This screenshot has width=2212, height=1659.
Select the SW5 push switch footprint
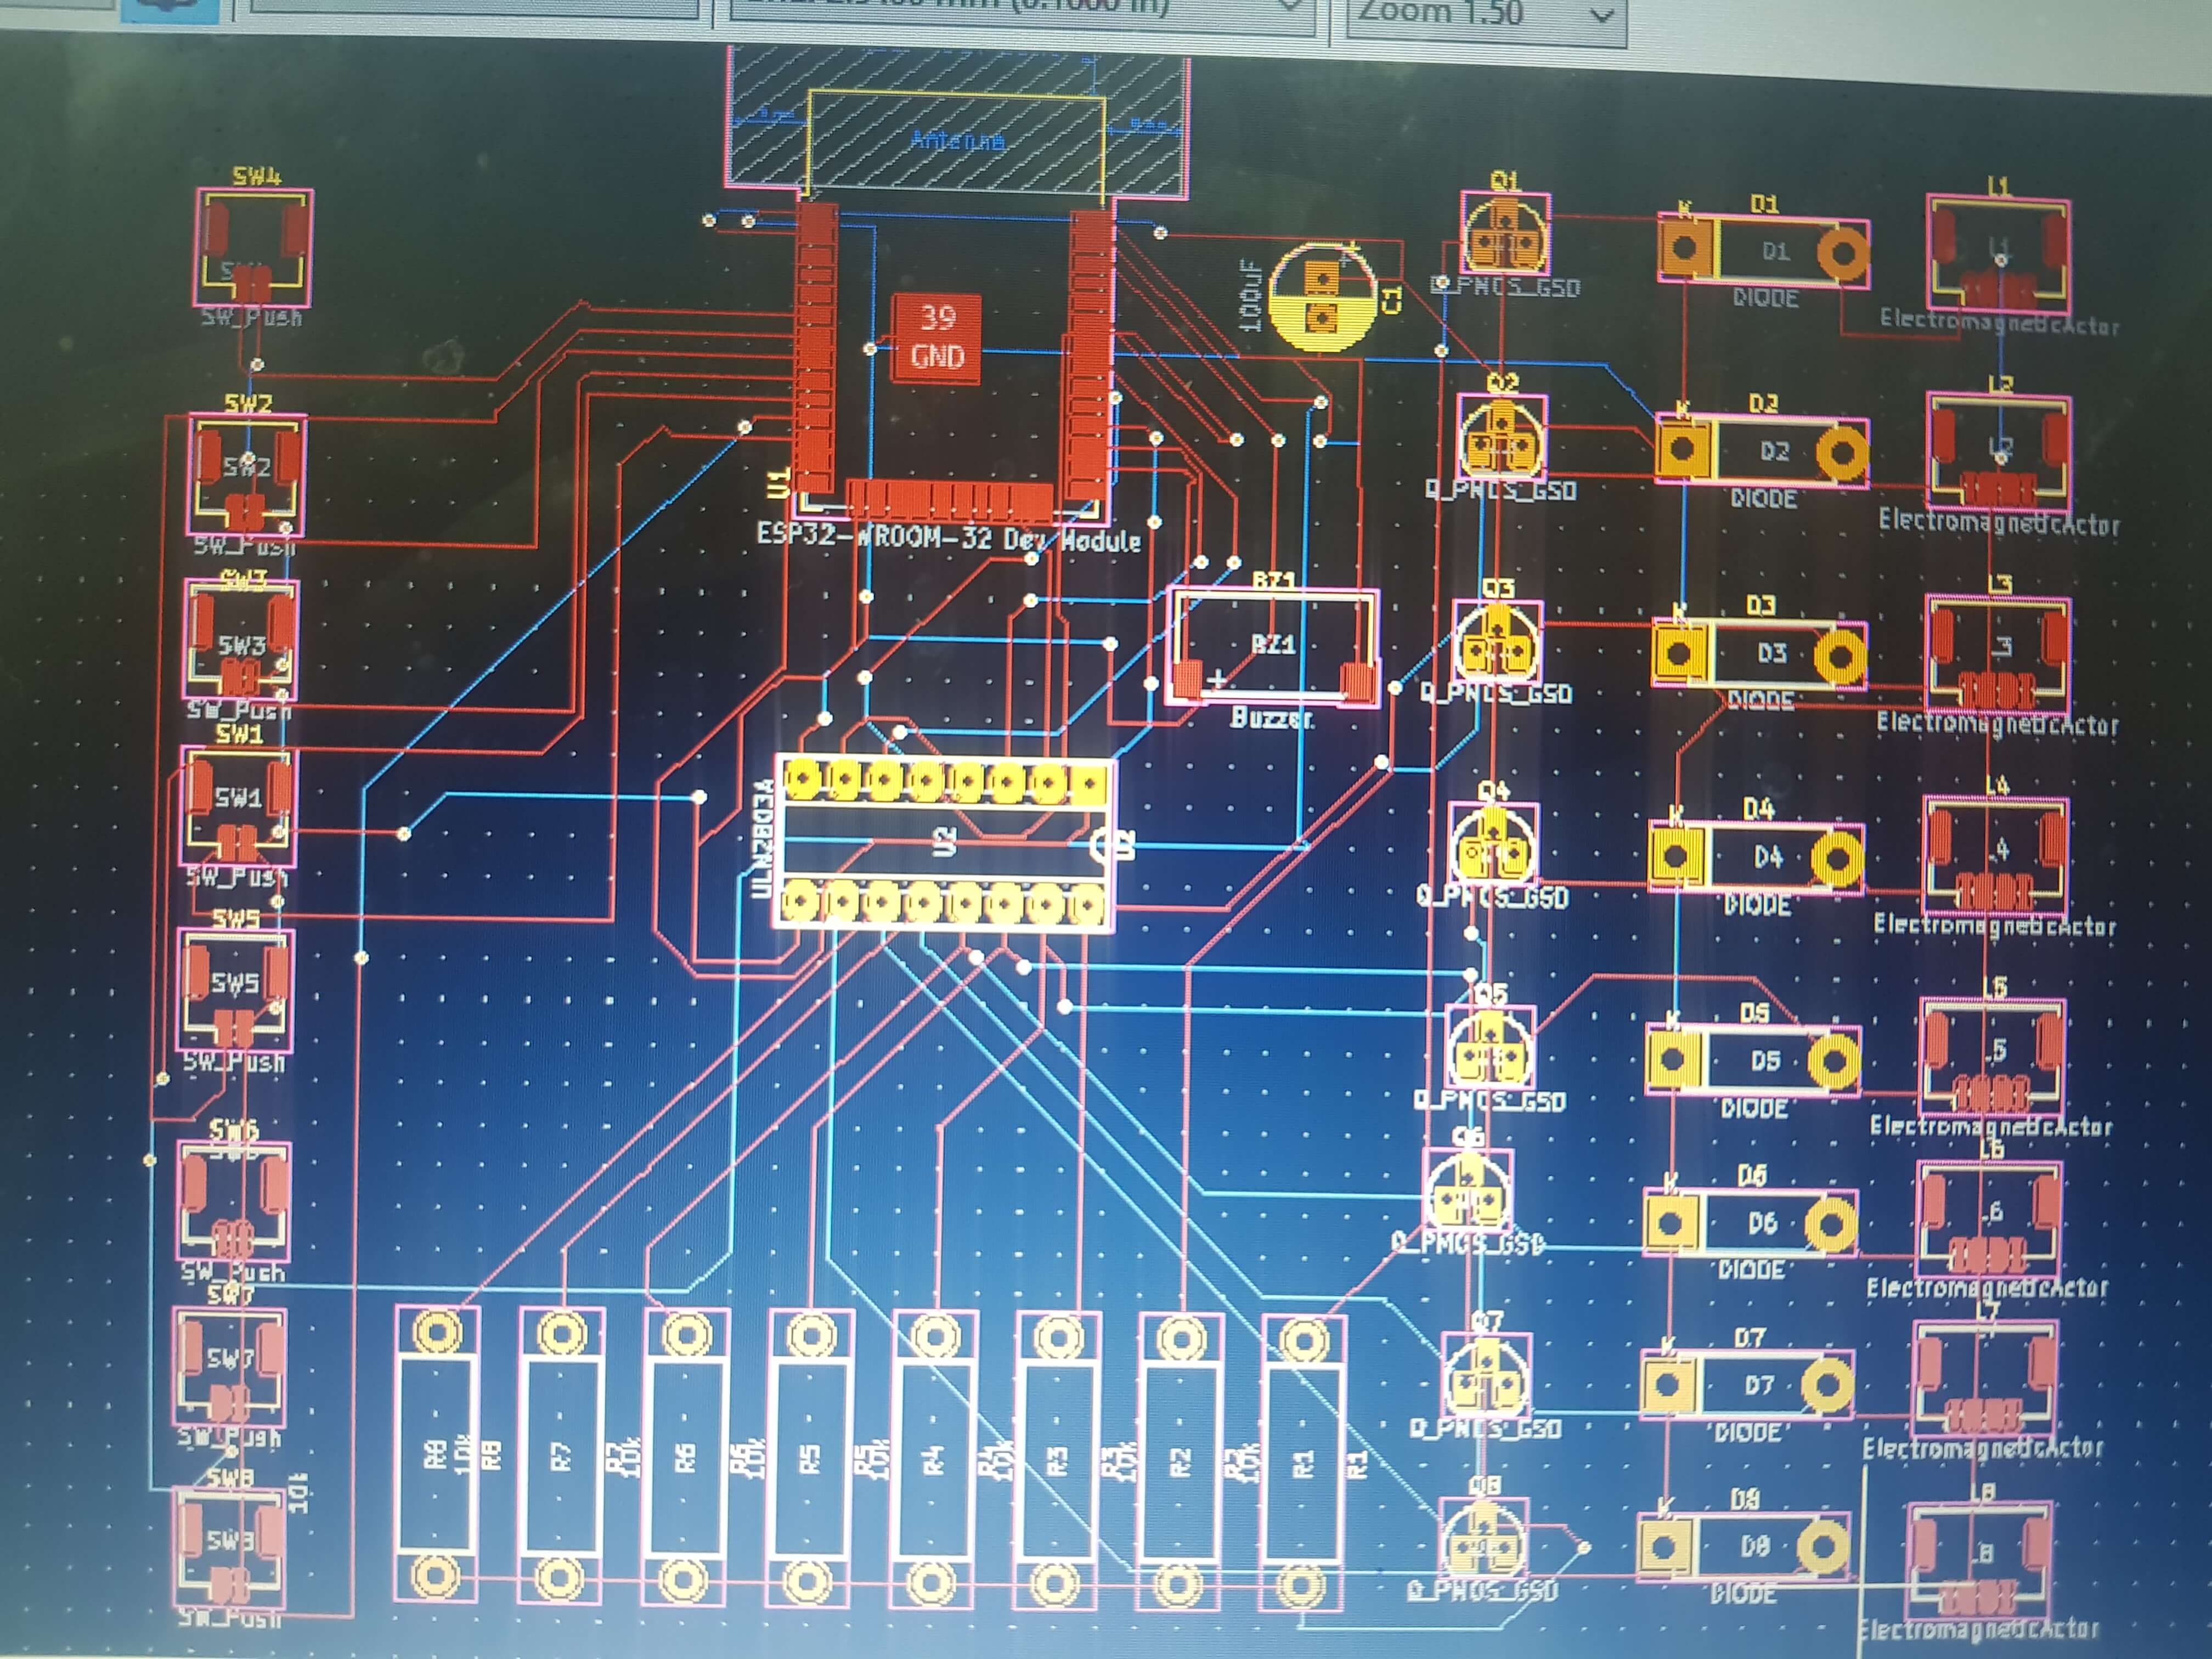pos(235,990)
